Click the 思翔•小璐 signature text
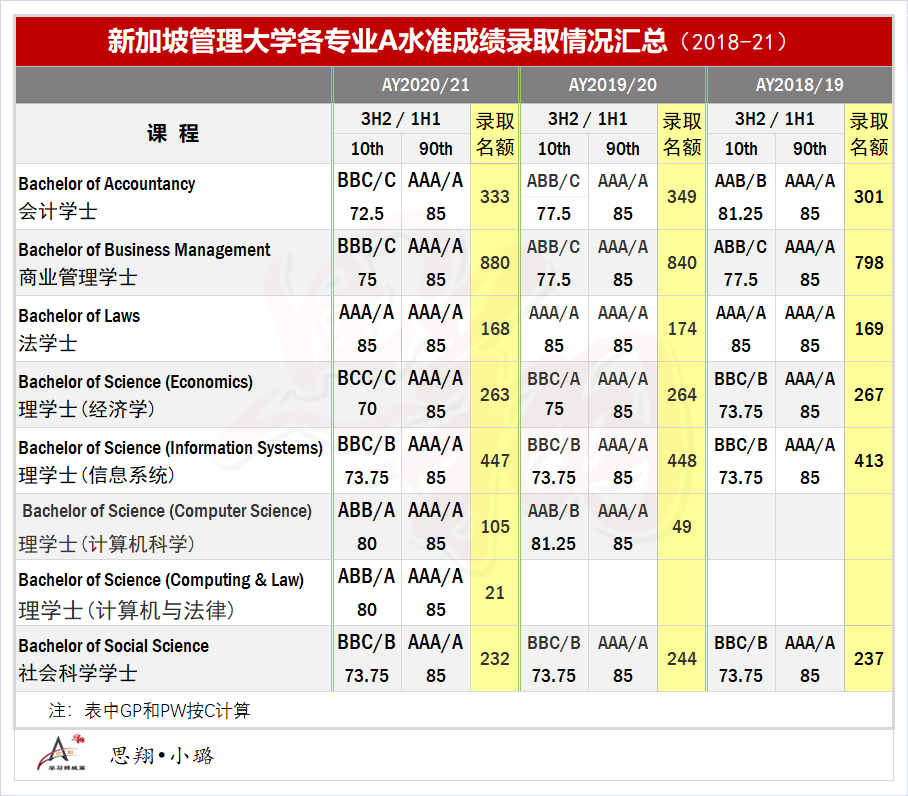 [162, 755]
